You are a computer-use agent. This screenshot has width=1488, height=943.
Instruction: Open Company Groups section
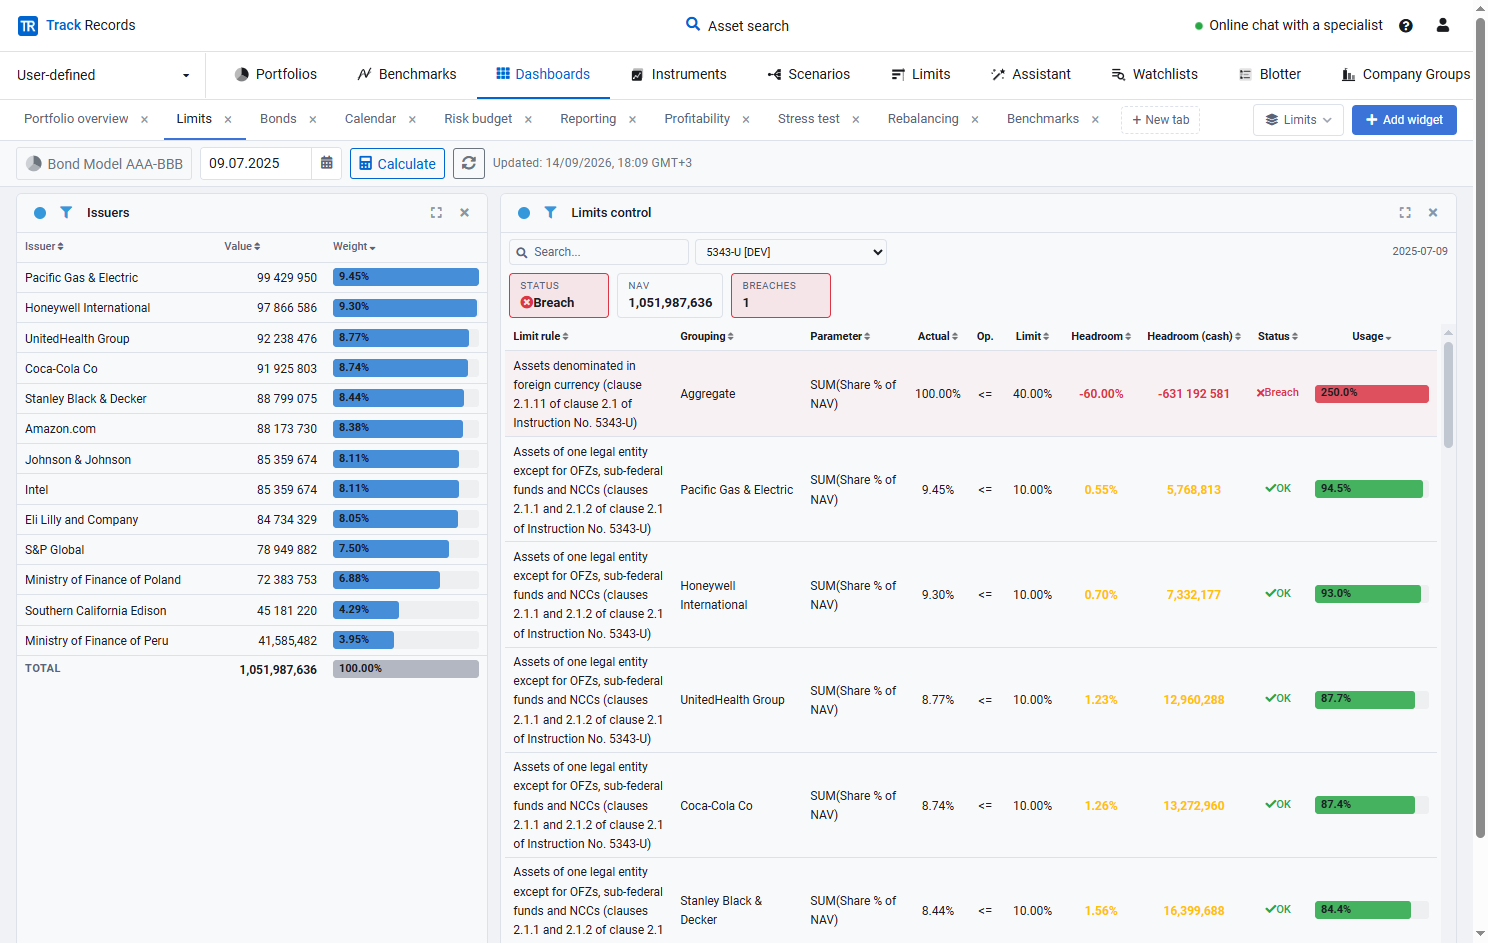coord(1406,74)
